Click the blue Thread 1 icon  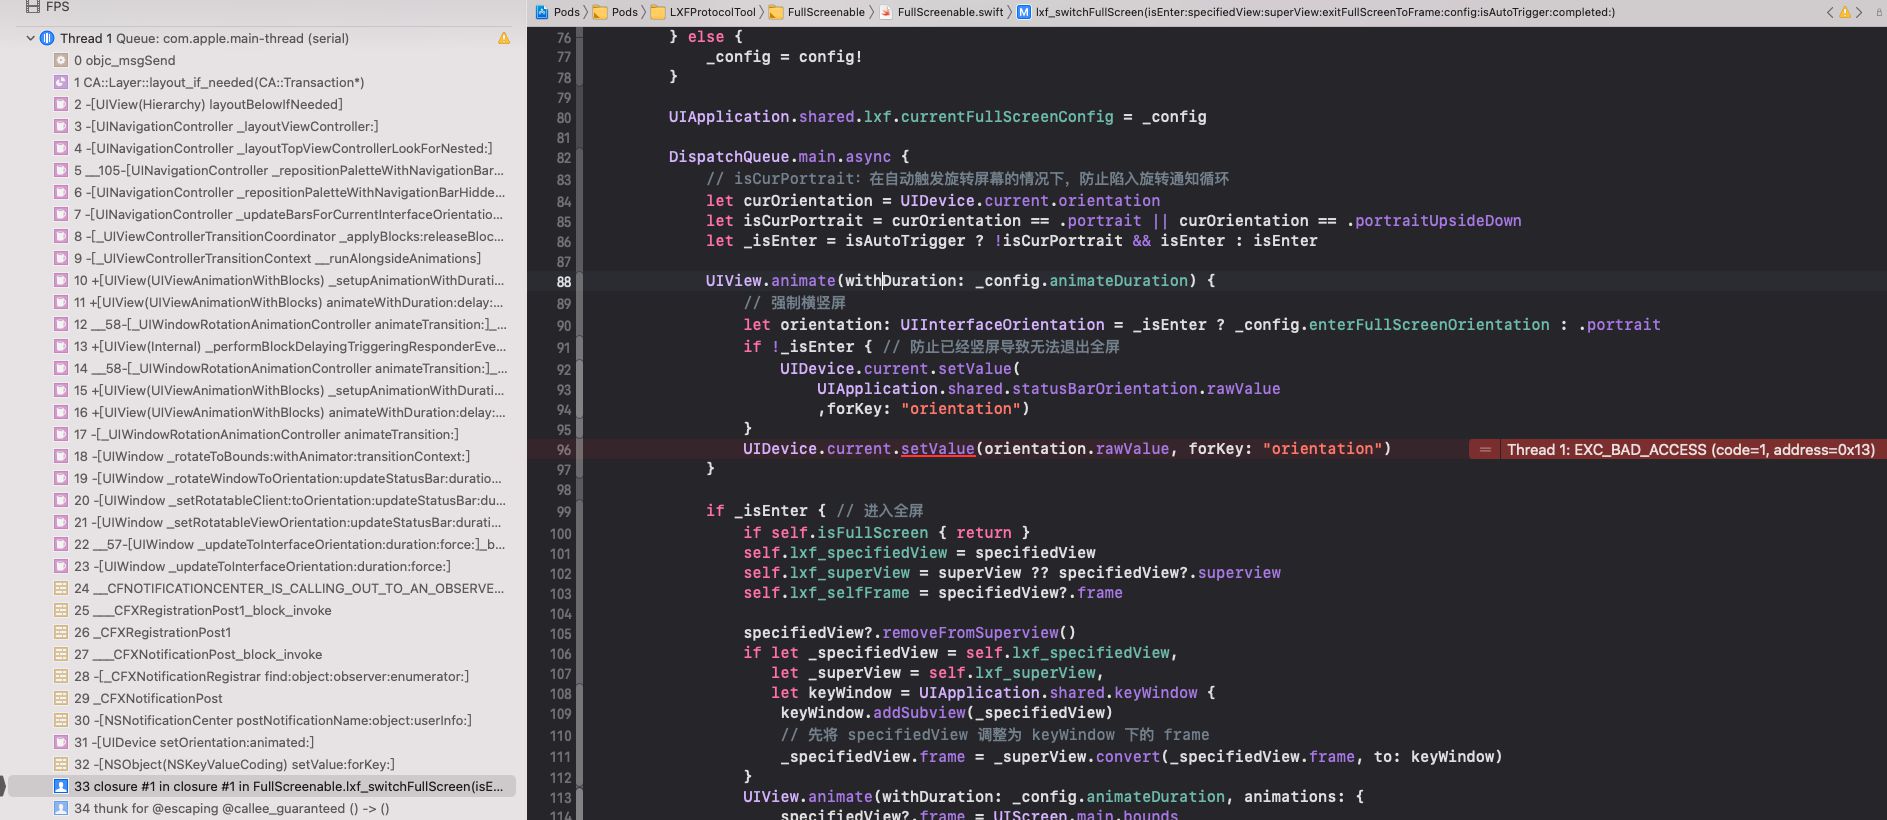coord(47,38)
